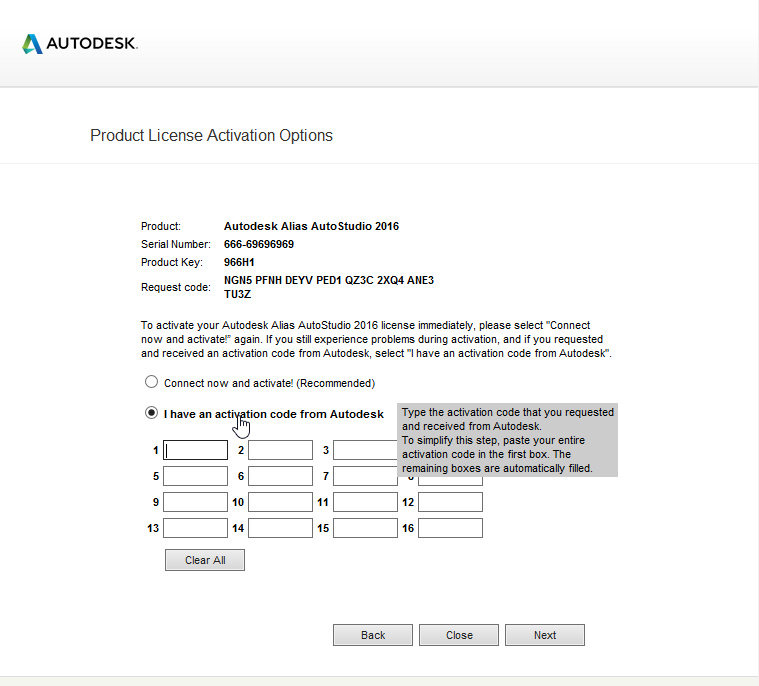Image resolution: width=759 pixels, height=686 pixels.
Task: Click activation code box 3
Action: [x=365, y=450]
